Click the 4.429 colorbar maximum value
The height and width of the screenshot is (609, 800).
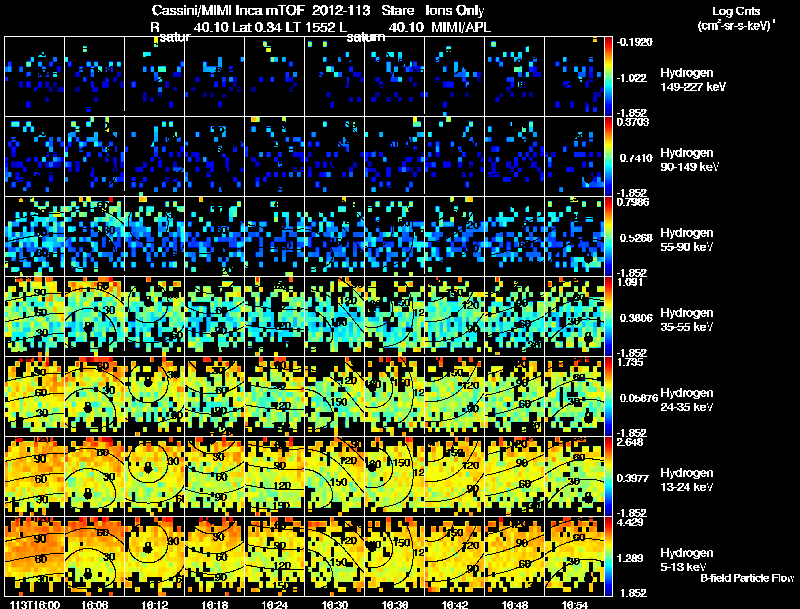[x=630, y=522]
